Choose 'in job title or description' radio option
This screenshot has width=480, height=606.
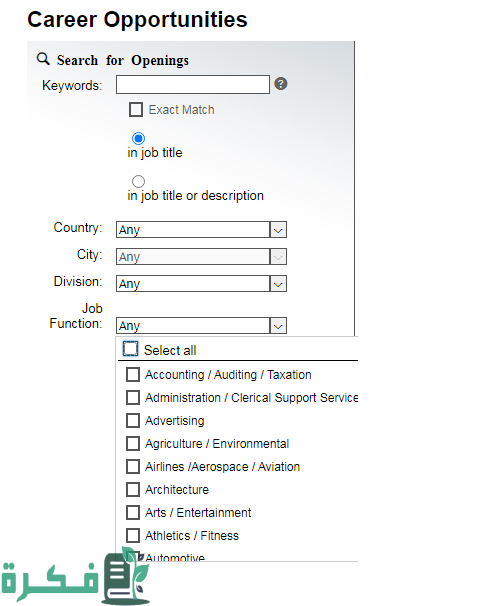138,181
